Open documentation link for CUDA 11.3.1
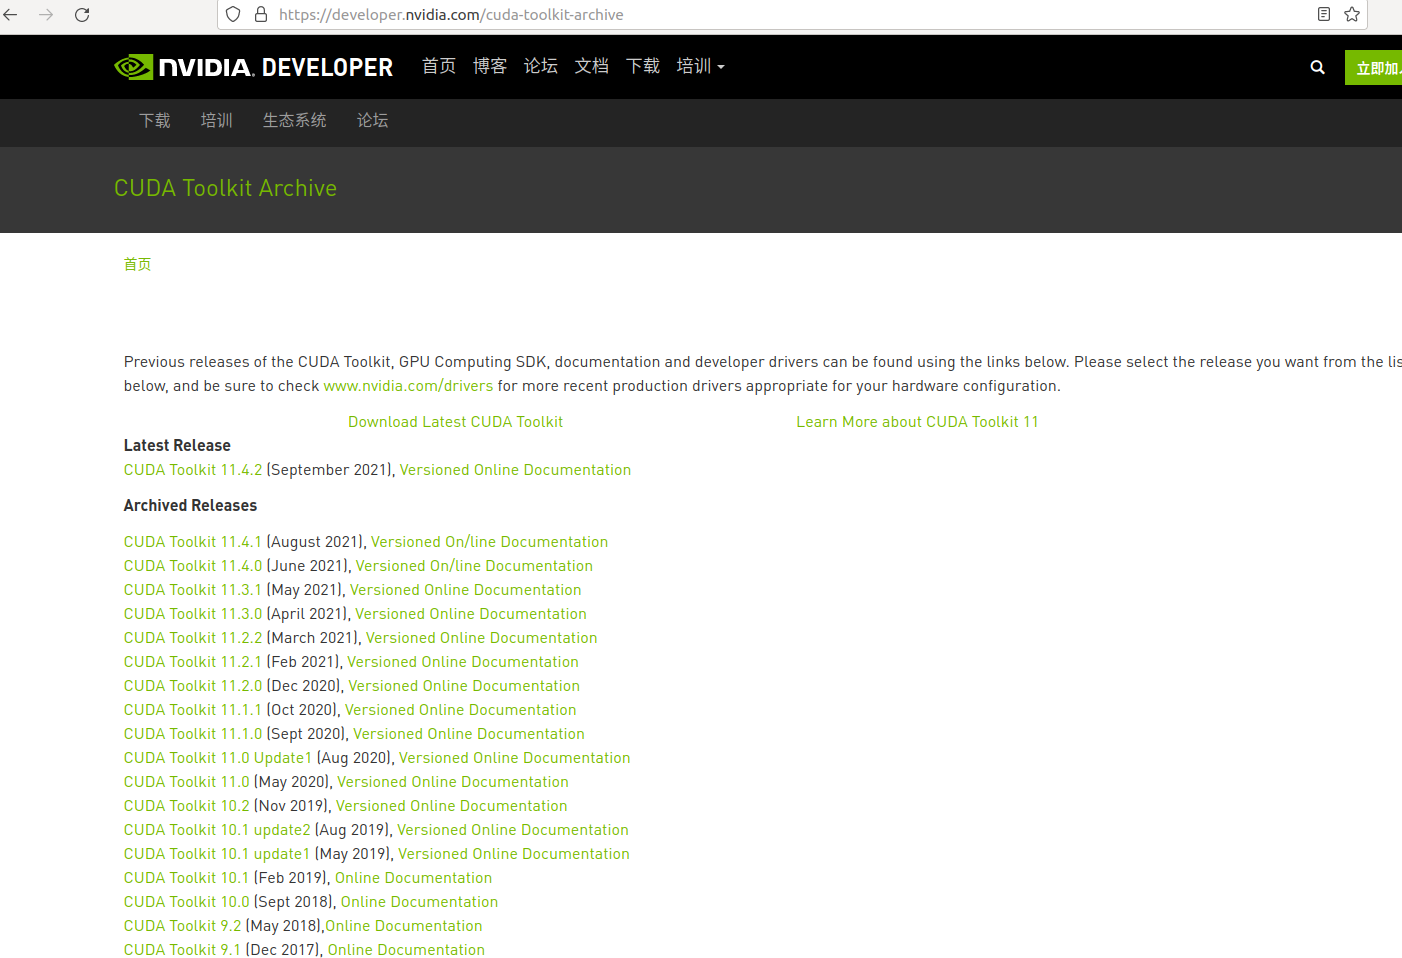This screenshot has height=958, width=1402. pos(465,590)
